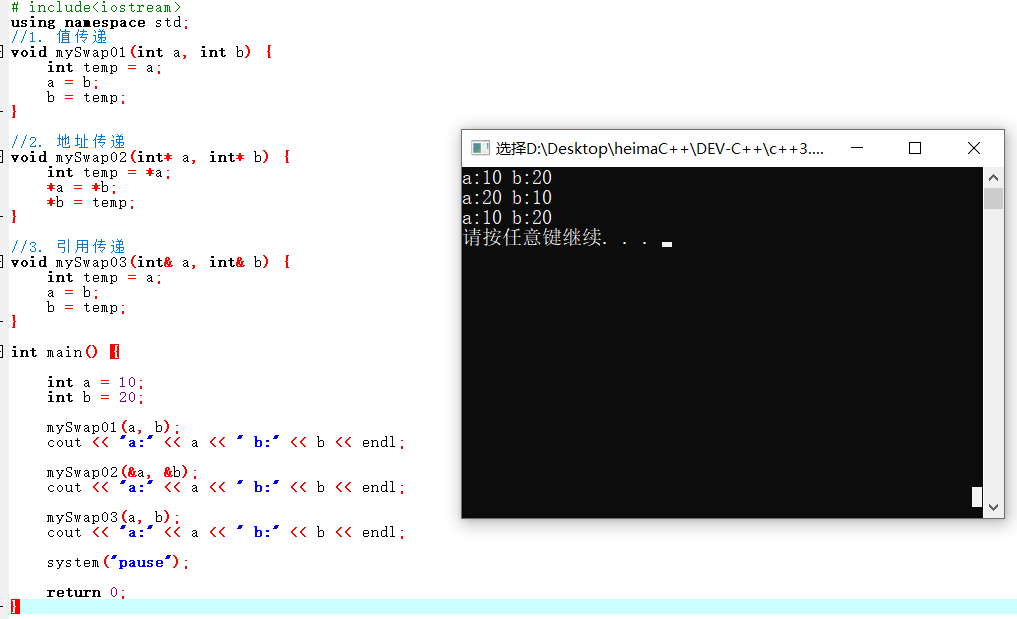This screenshot has width=1017, height=619.
Task: Click the using namespace std line
Action: 99,23
